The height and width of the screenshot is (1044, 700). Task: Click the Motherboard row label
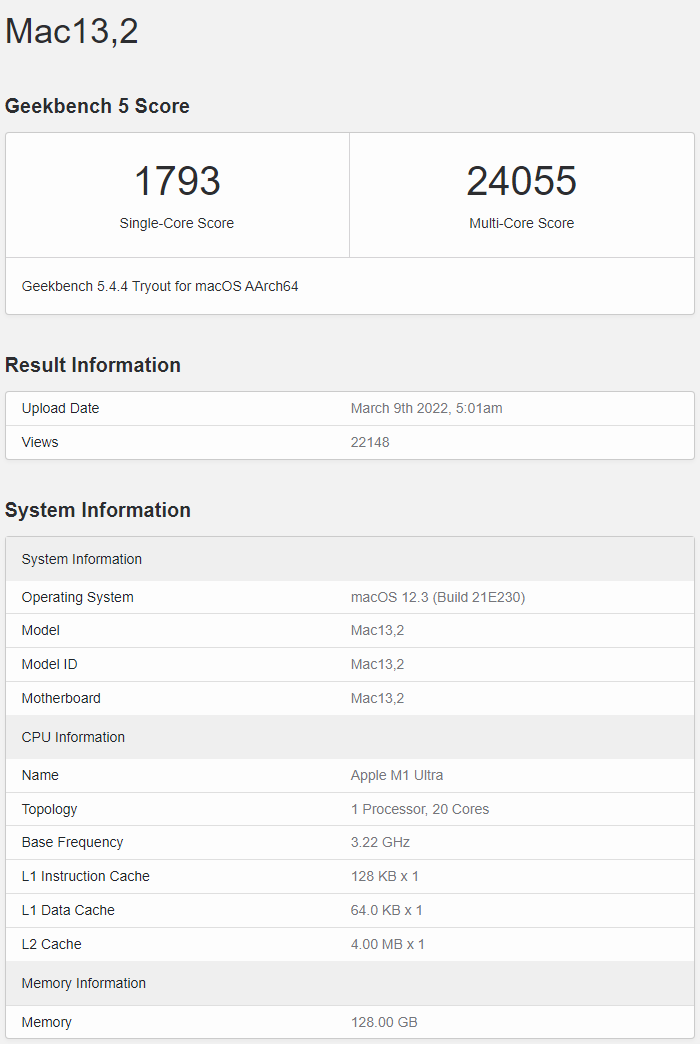[61, 698]
